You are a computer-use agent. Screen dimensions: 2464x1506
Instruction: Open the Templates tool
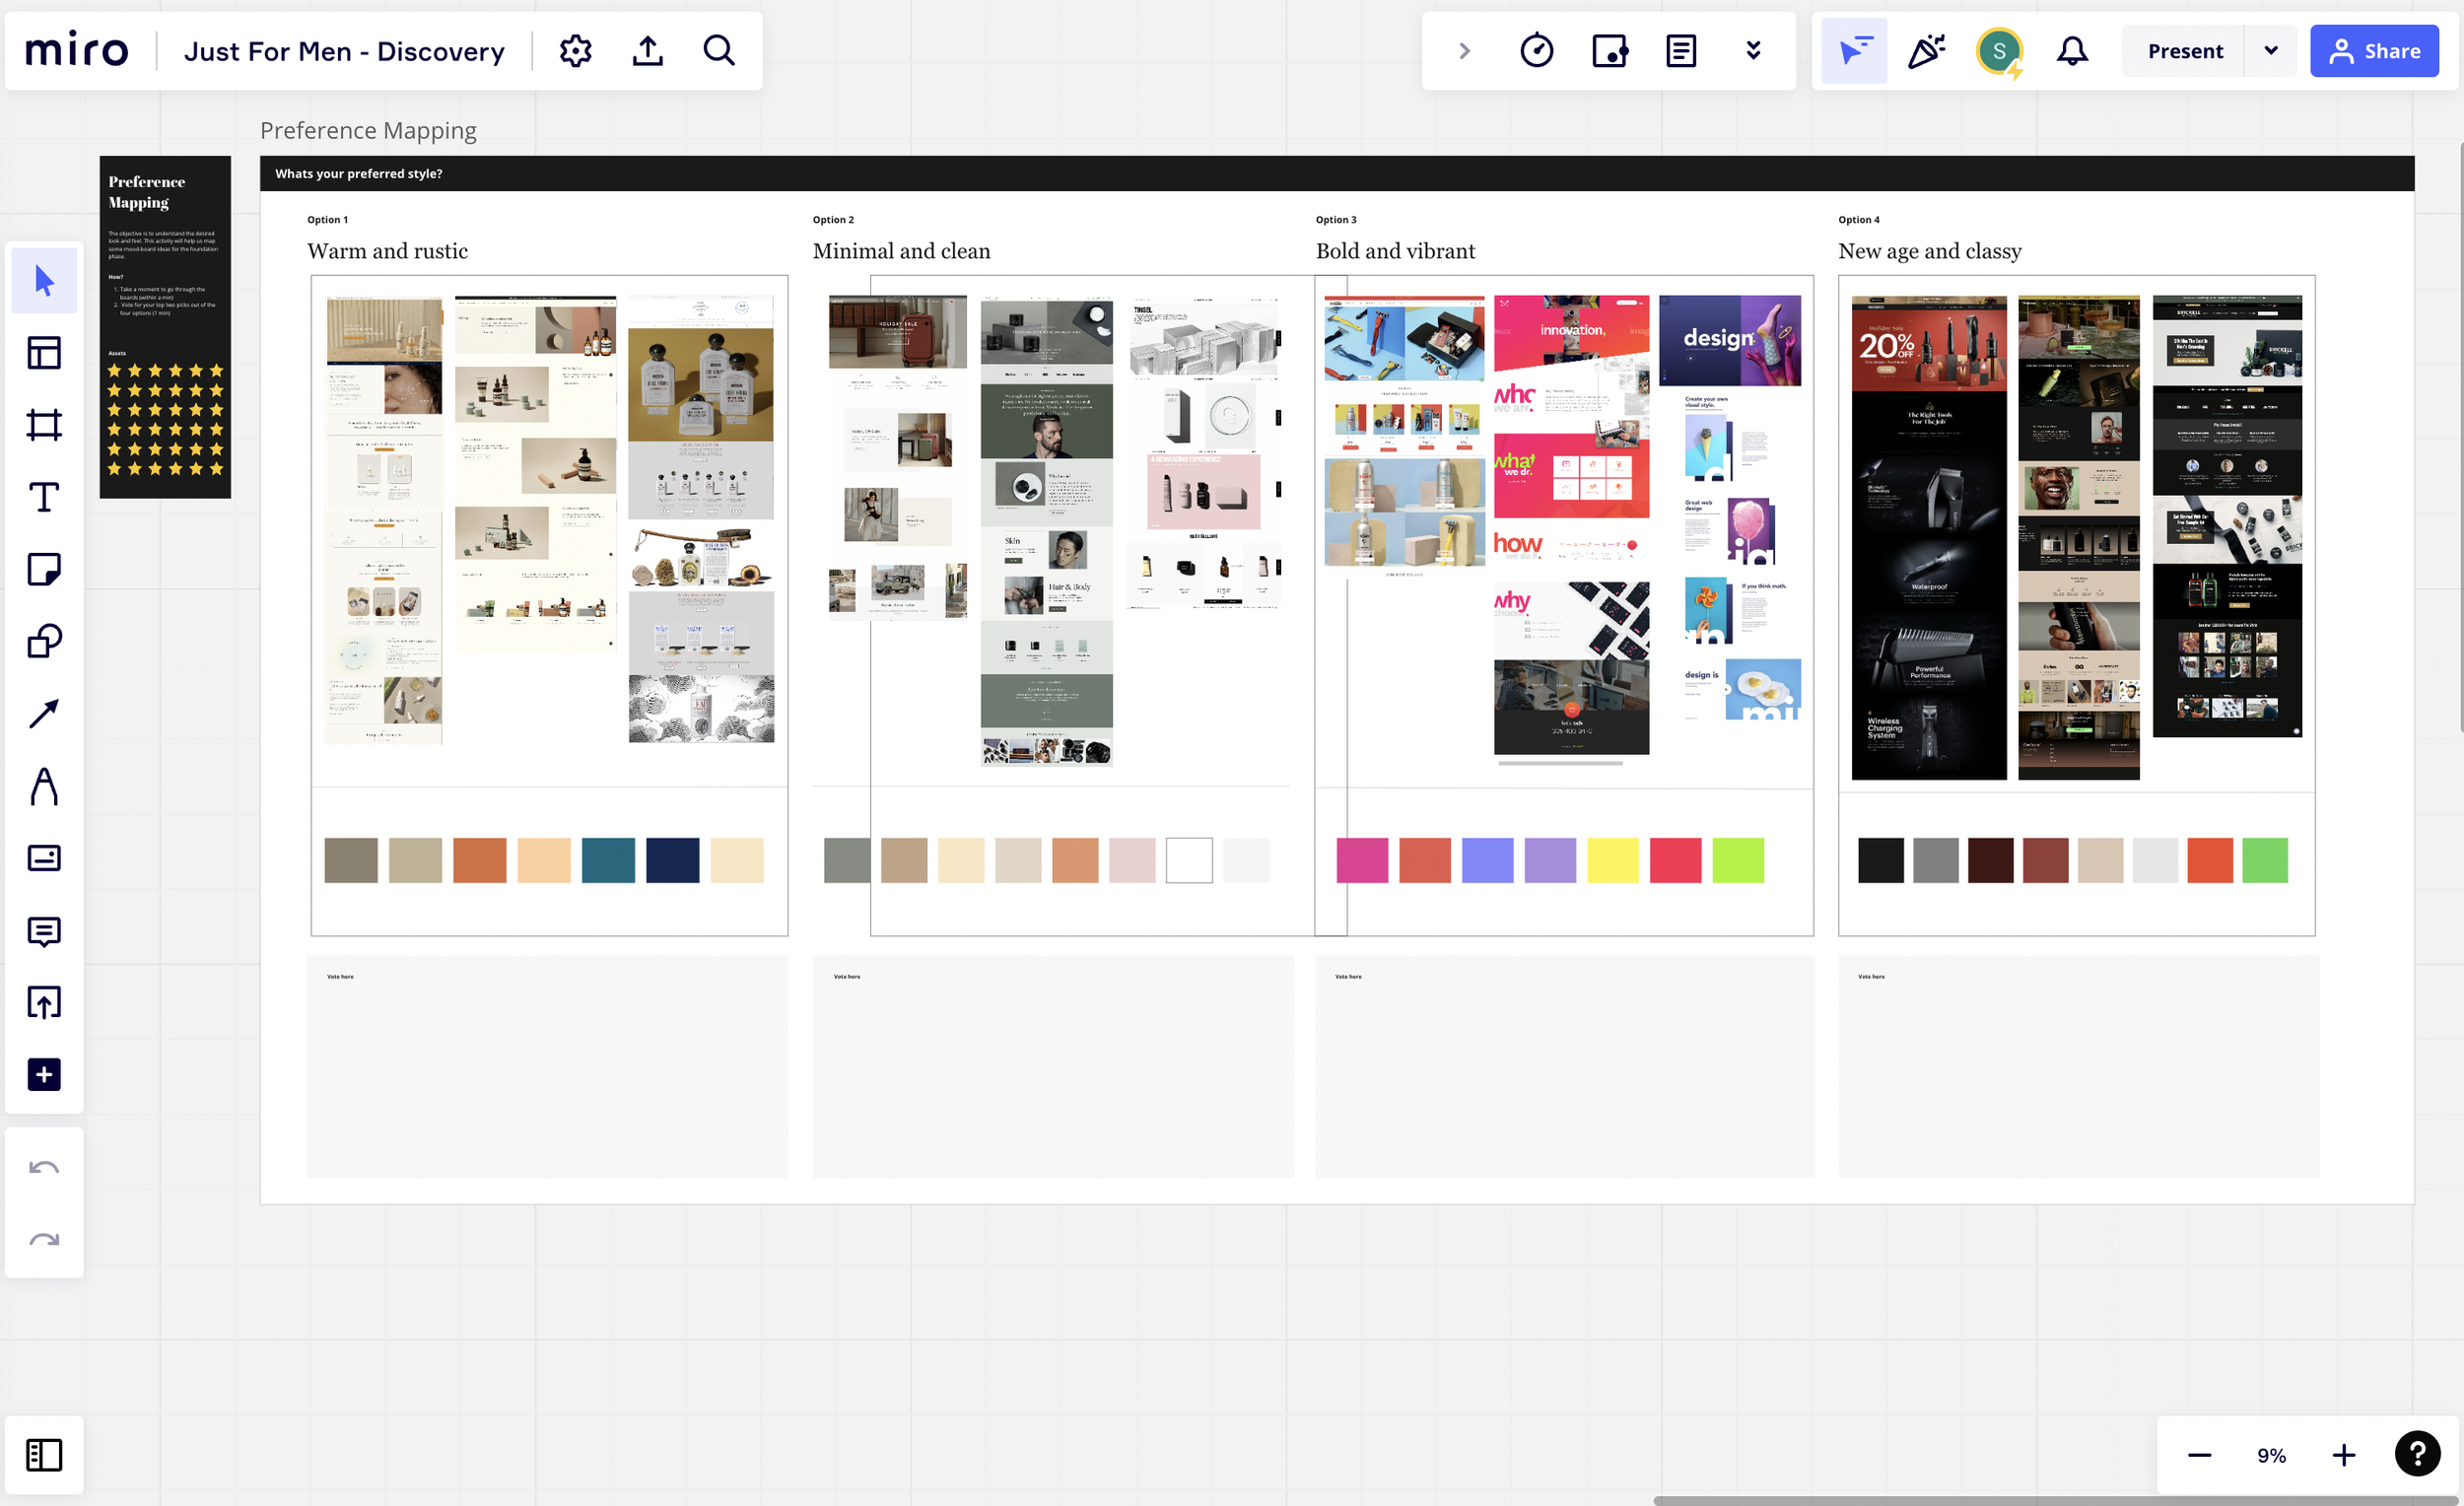coord(44,353)
